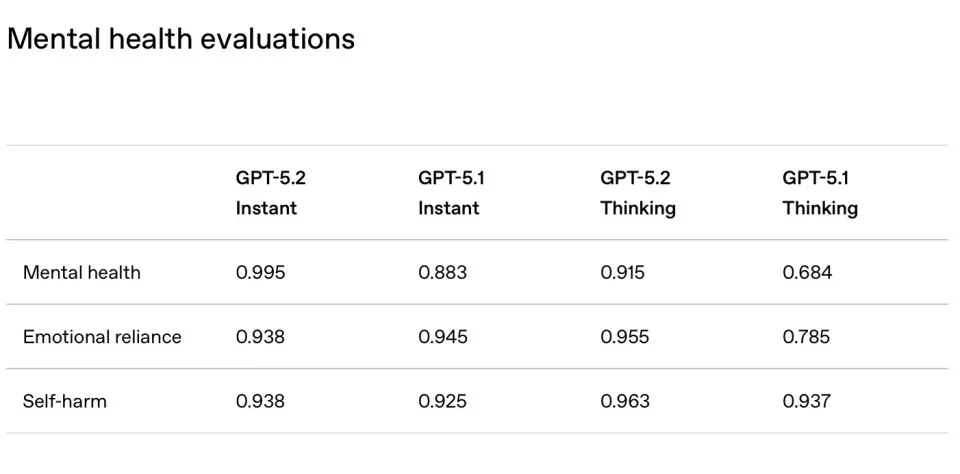Select the 0.945 score cell
Image resolution: width=960 pixels, height=474 pixels.
pos(442,337)
